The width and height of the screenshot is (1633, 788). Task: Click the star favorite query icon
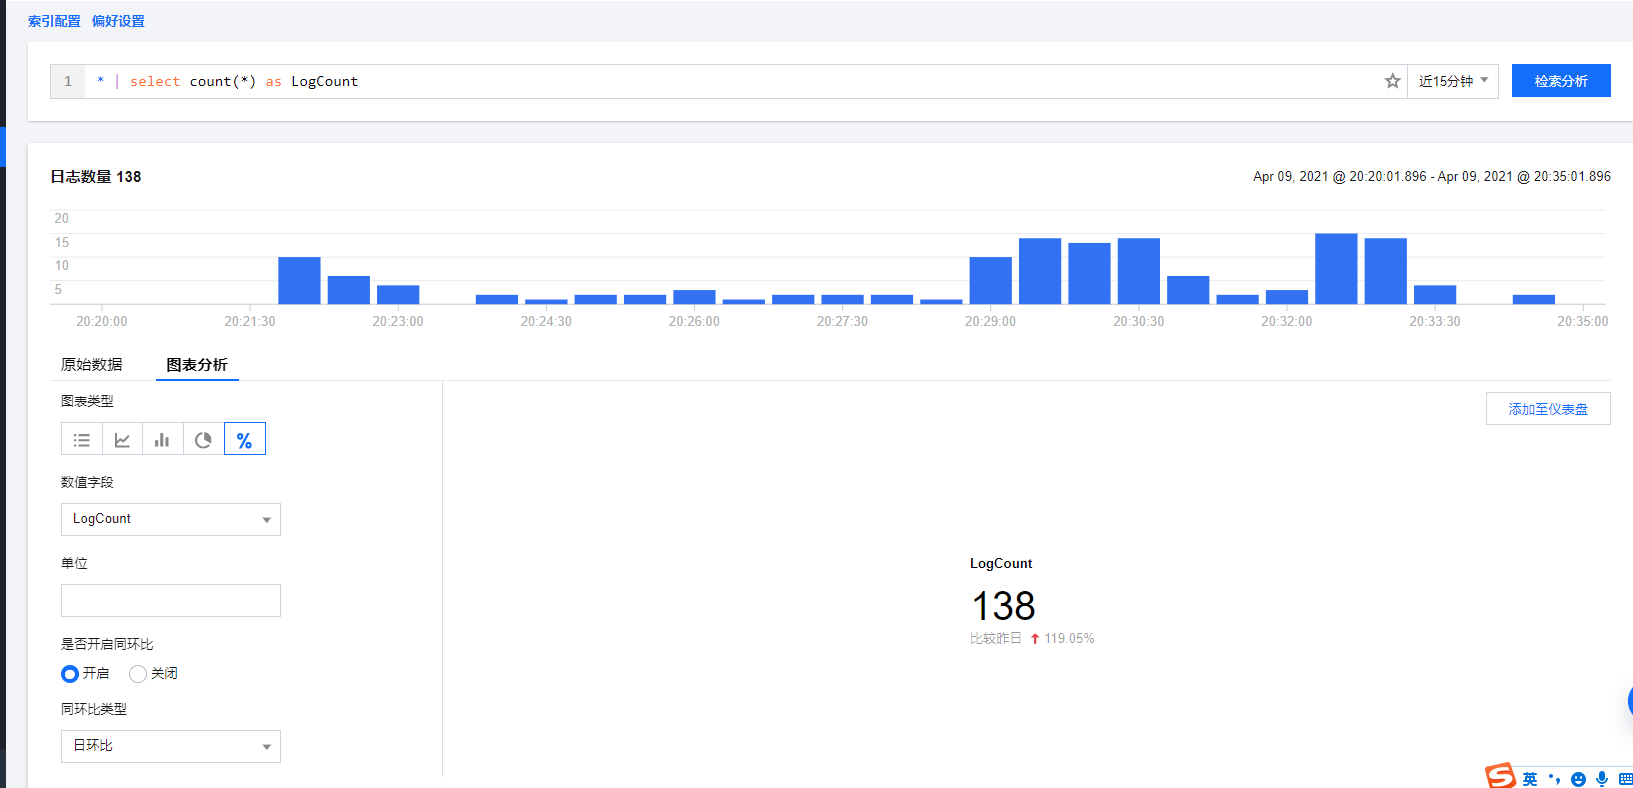coord(1392,81)
